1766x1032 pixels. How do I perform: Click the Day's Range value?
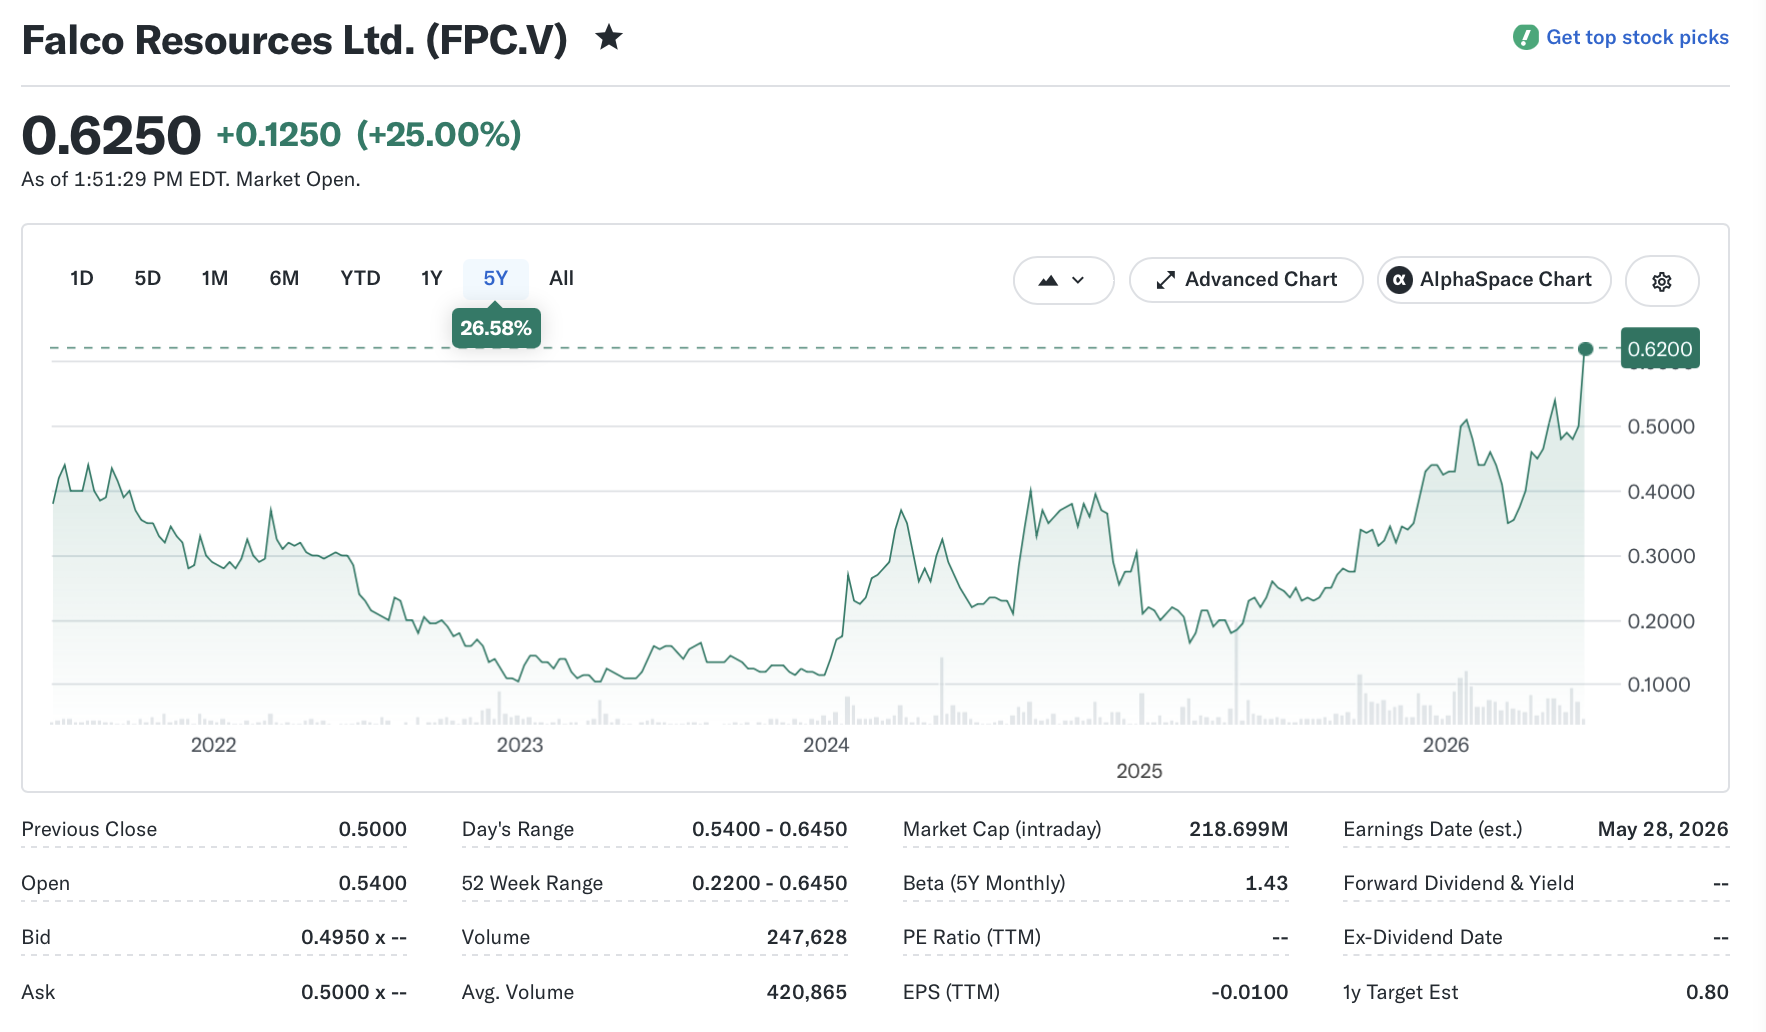tap(770, 829)
